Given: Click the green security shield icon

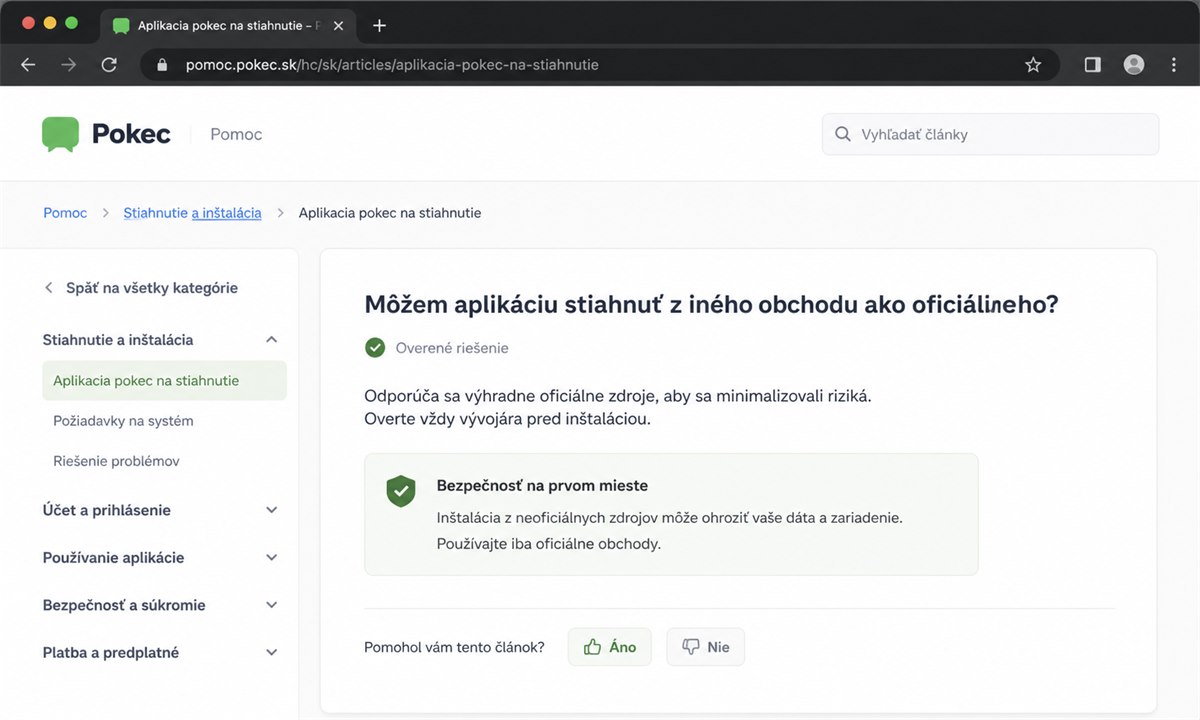Looking at the screenshot, I should click(401, 490).
